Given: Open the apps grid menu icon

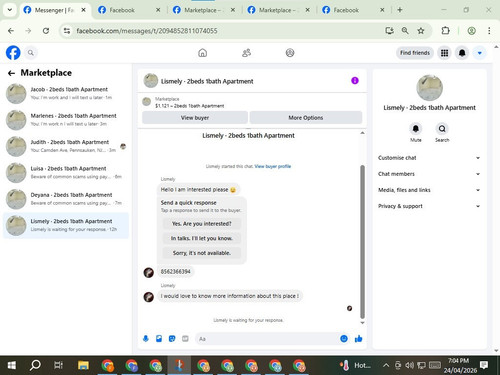Looking at the screenshot, I should 444,53.
